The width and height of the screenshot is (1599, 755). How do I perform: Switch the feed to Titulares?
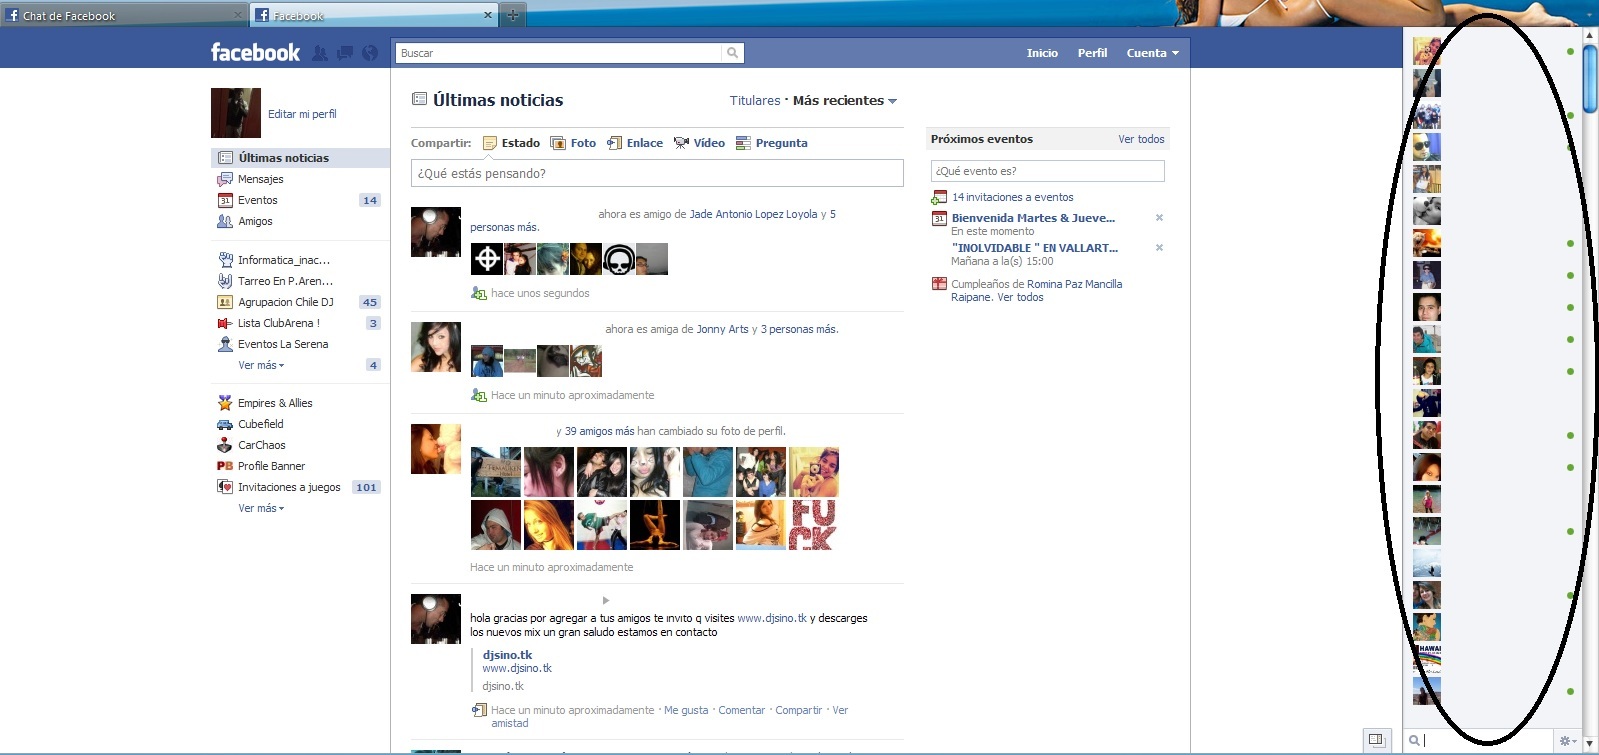coord(755,101)
